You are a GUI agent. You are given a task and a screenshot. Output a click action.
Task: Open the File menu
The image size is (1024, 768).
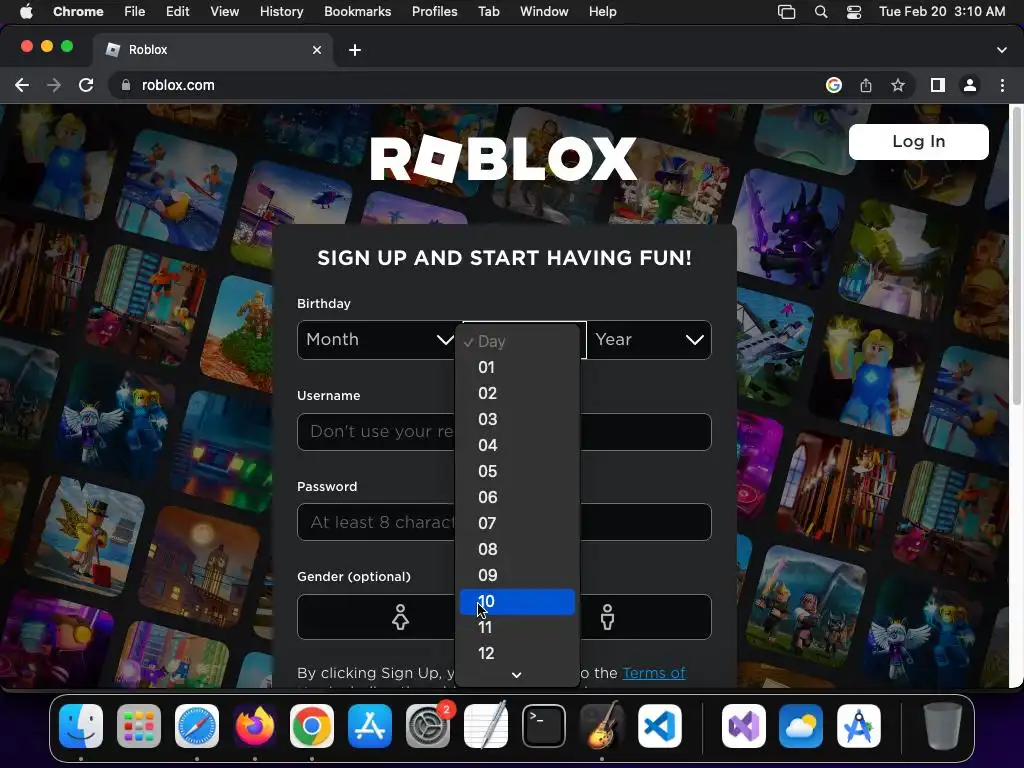[135, 12]
